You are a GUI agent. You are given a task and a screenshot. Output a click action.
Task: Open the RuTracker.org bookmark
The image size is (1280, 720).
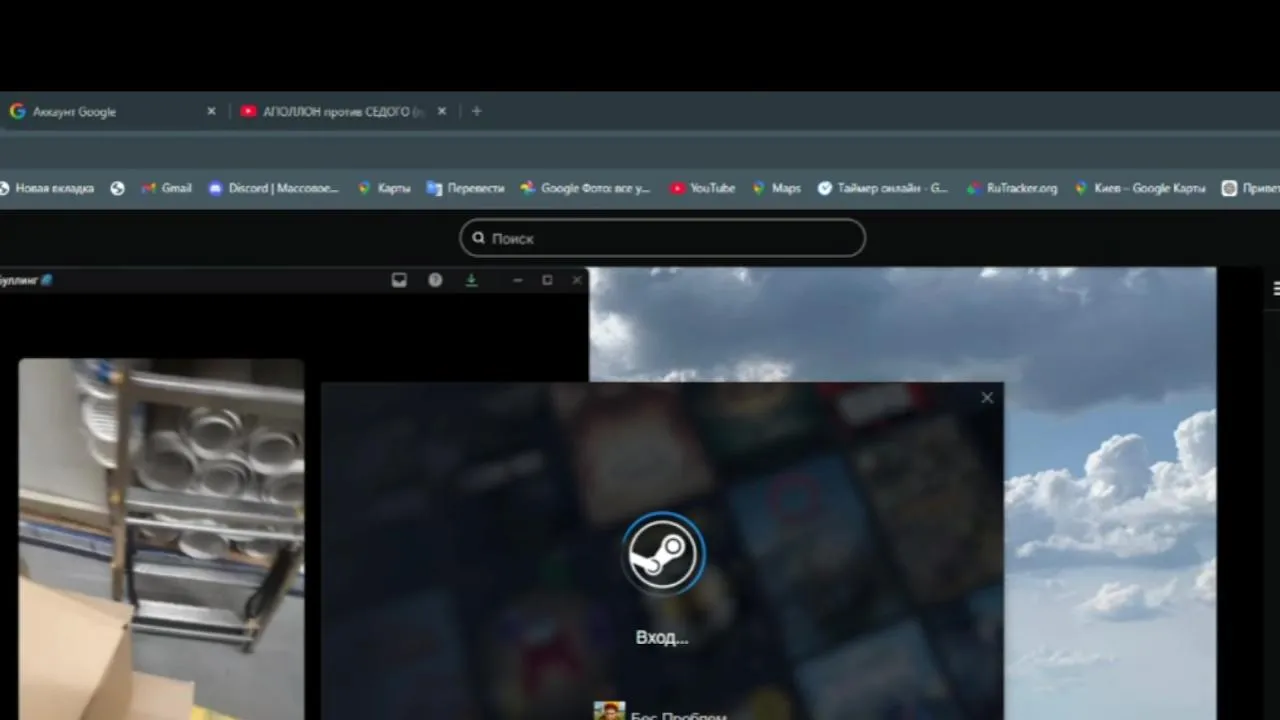[x=1012, y=188]
